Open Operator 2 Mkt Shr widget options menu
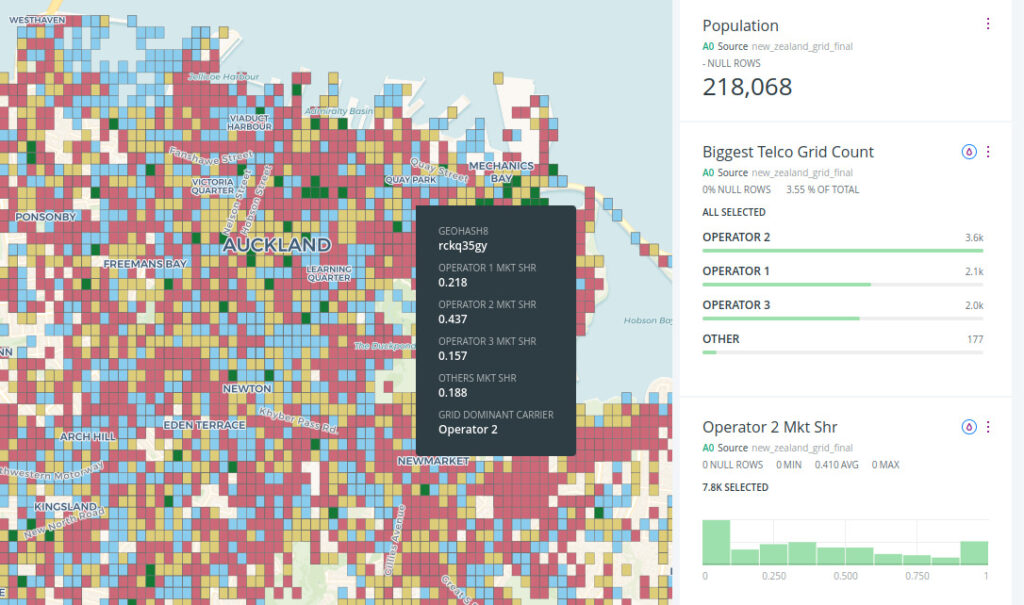Image resolution: width=1024 pixels, height=605 pixels. point(987,427)
